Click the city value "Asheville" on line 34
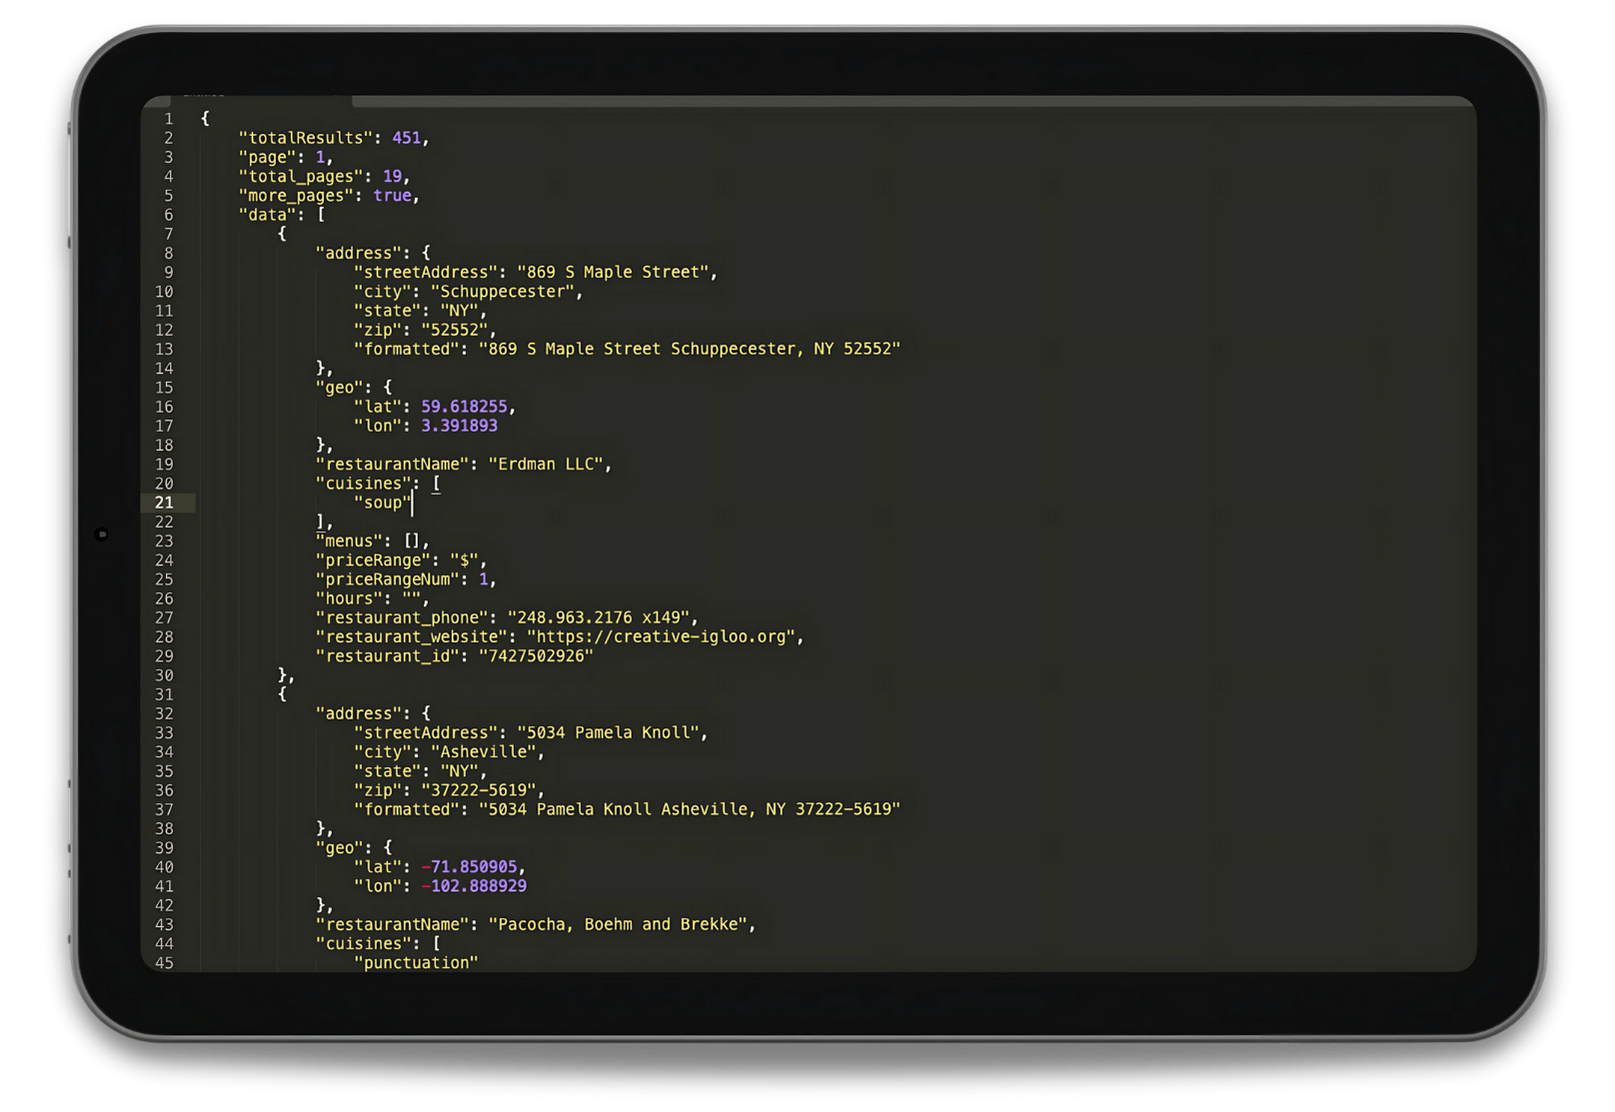Viewport: 1615px width, 1112px height. click(483, 752)
